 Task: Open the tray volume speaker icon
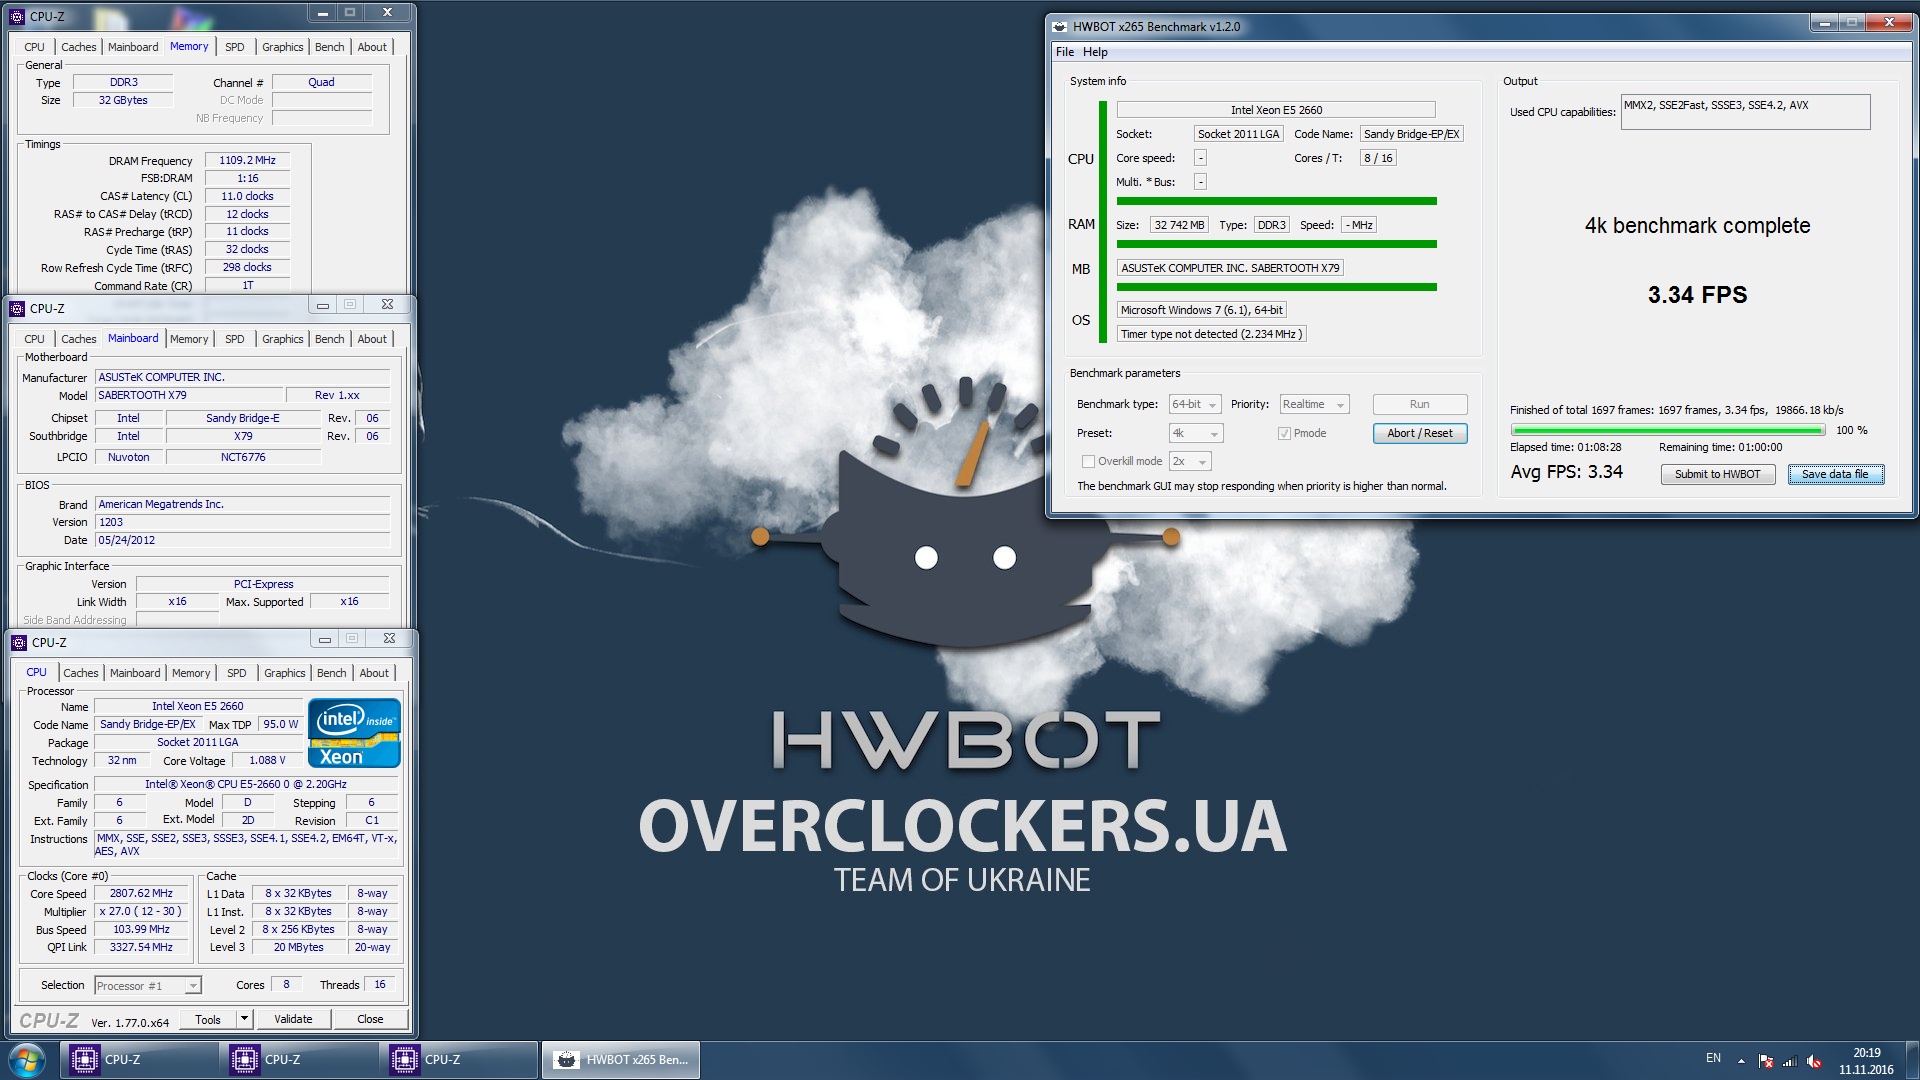click(1813, 1061)
